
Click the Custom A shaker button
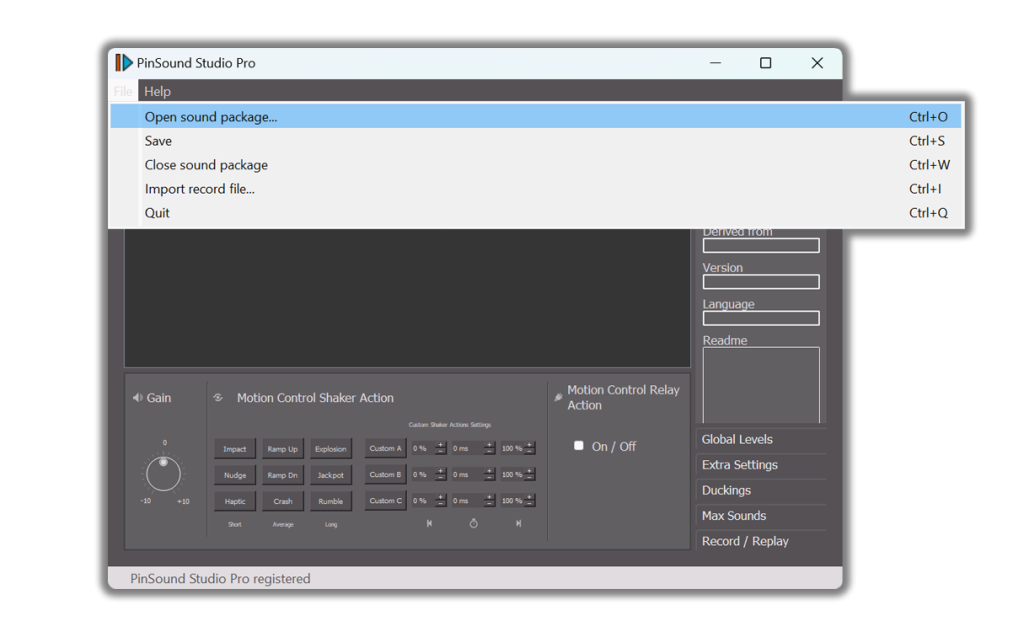(x=385, y=448)
